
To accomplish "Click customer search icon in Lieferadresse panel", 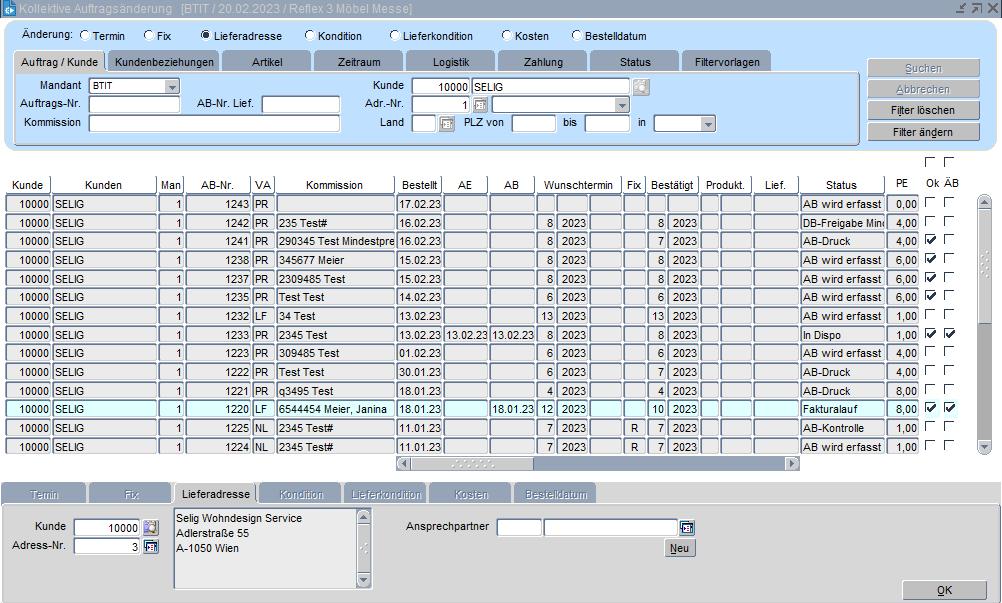I will (x=151, y=527).
